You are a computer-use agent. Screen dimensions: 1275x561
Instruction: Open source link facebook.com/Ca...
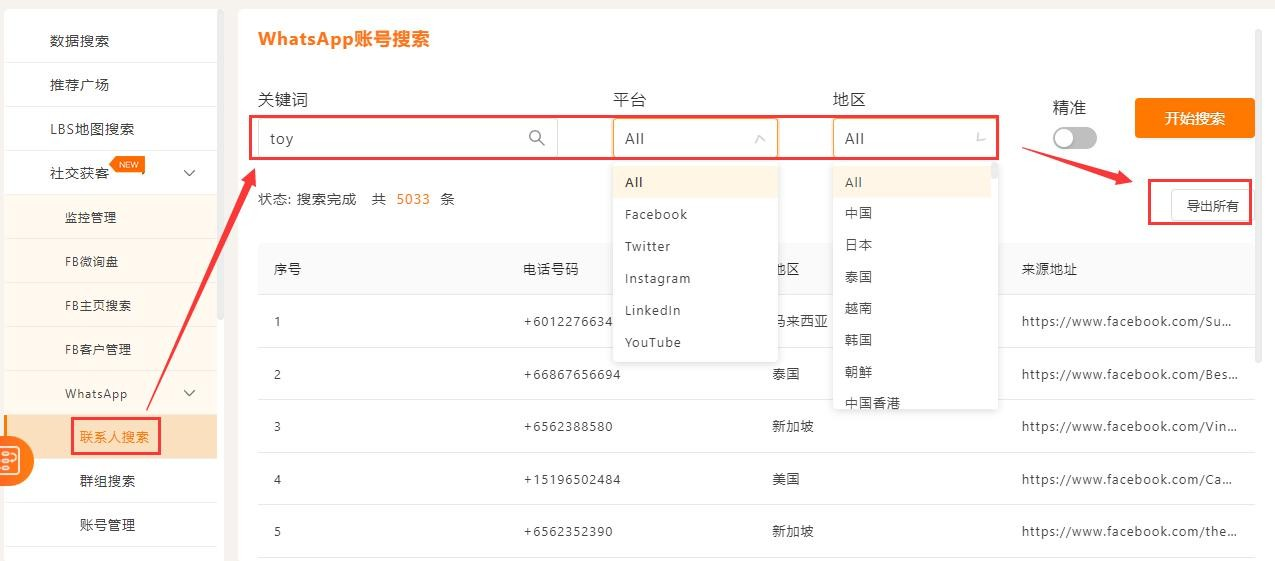(x=1126, y=479)
